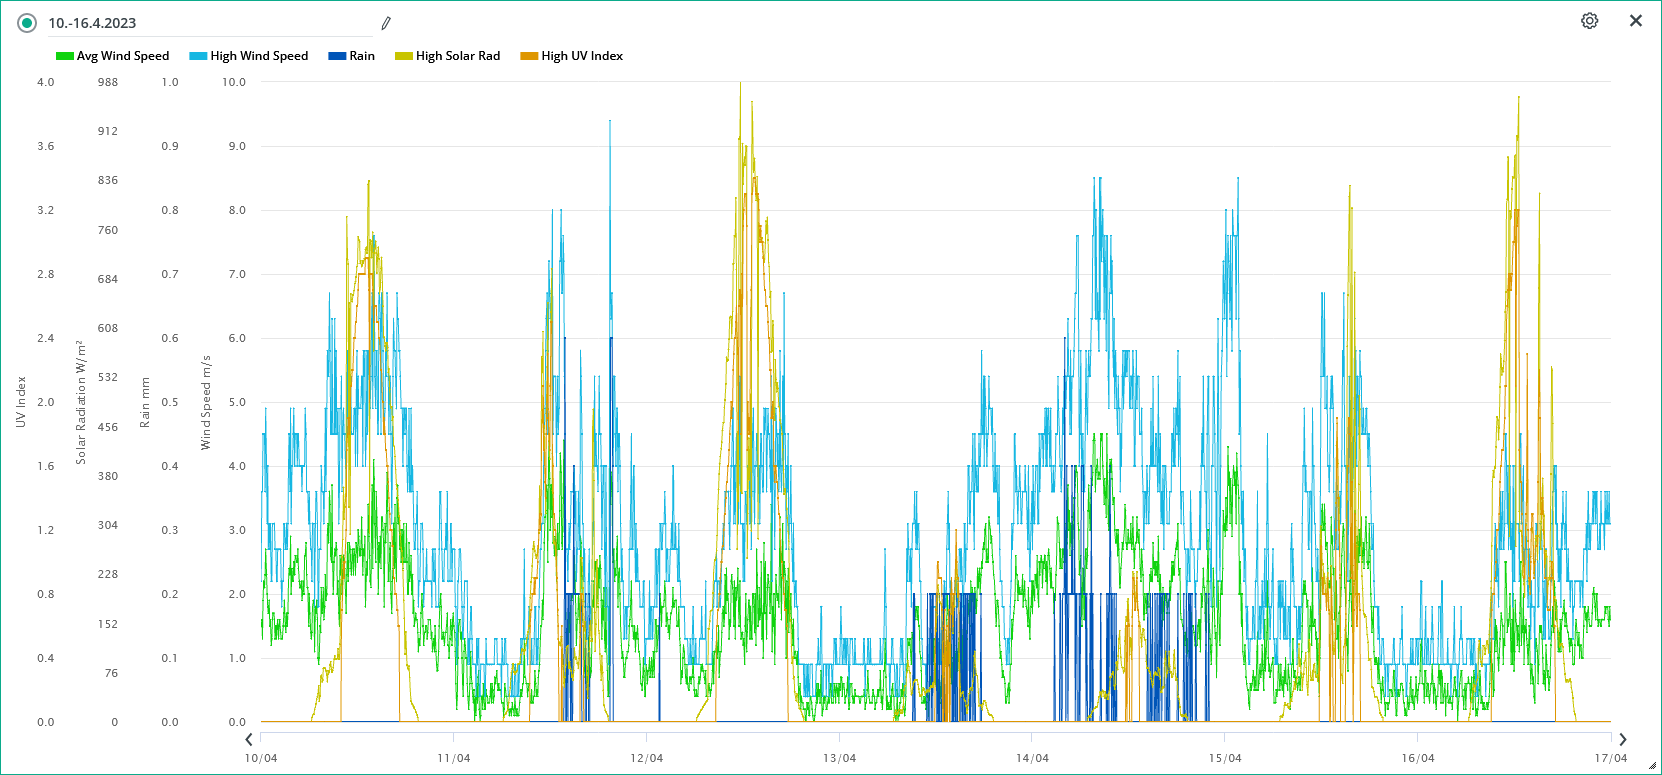
Task: Click the 12/04 date axis label
Action: pos(646,758)
